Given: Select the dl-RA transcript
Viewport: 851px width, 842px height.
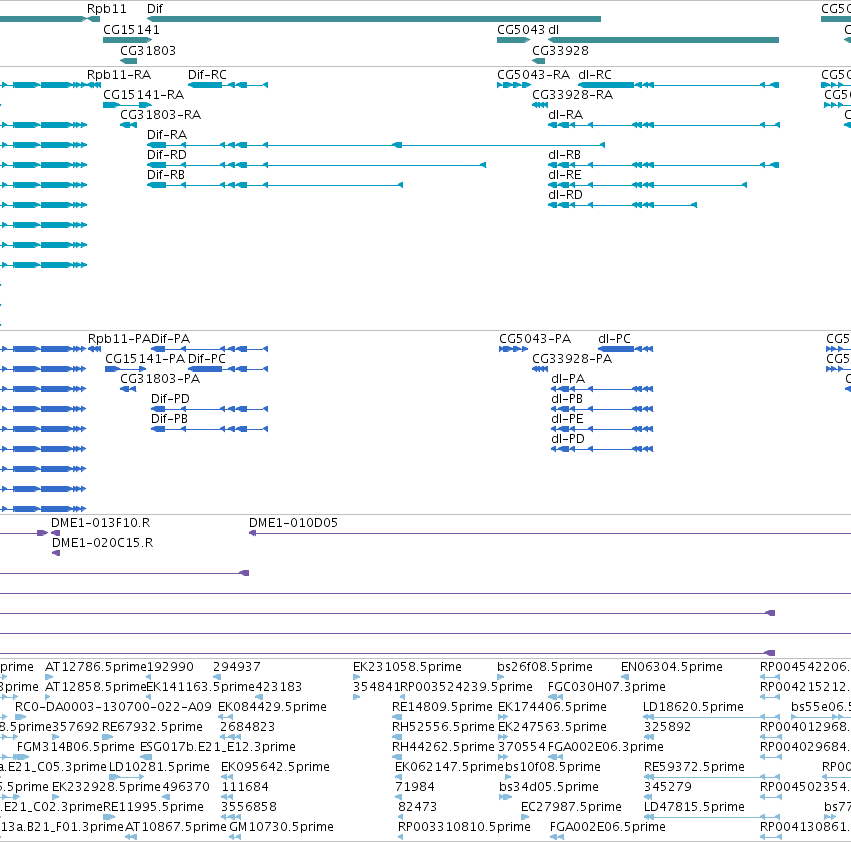Looking at the screenshot, I should tap(566, 115).
